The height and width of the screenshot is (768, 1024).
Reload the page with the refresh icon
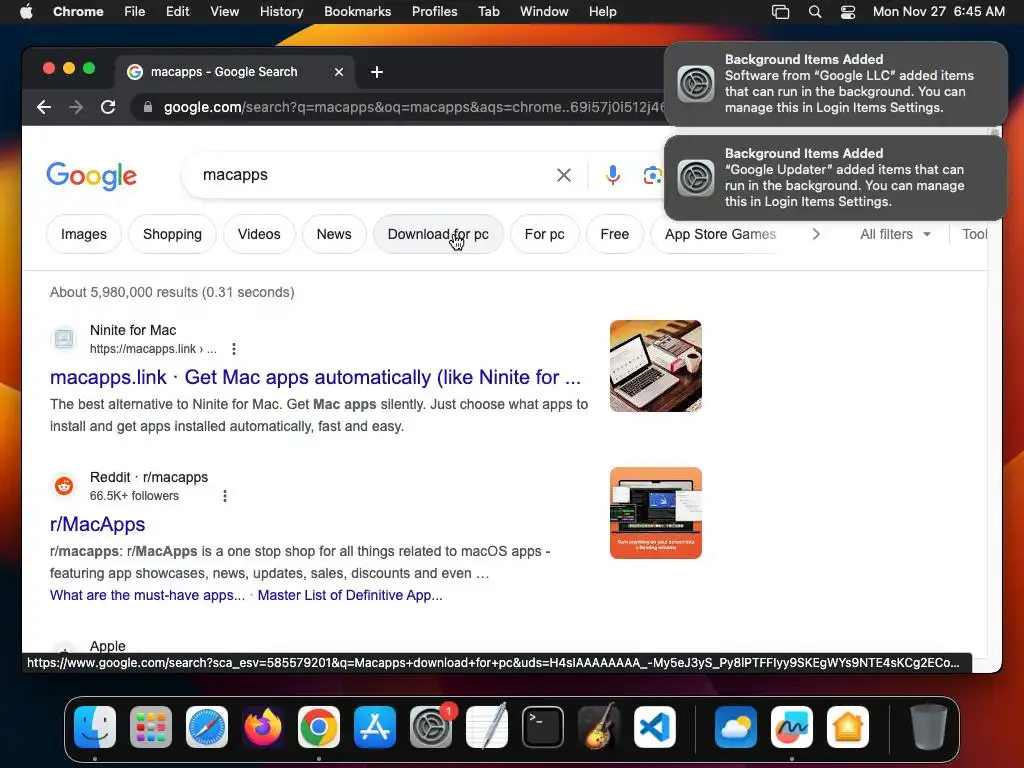pyautogui.click(x=108, y=107)
